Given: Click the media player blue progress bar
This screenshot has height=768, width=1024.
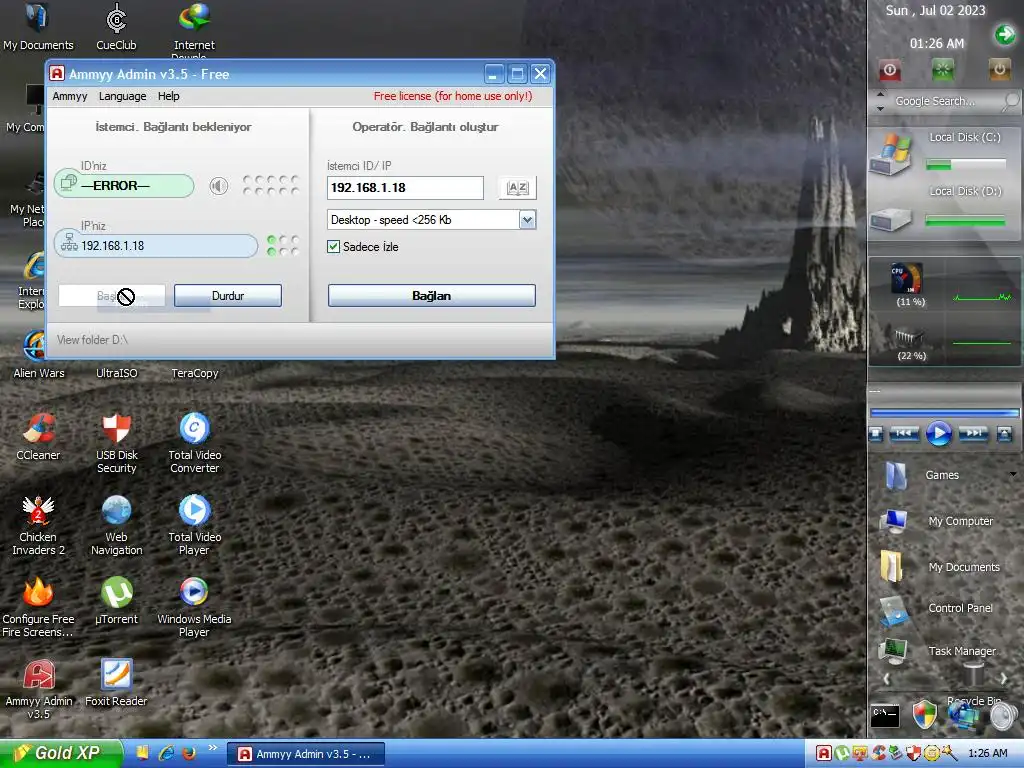Looking at the screenshot, I should pyautogui.click(x=944, y=413).
